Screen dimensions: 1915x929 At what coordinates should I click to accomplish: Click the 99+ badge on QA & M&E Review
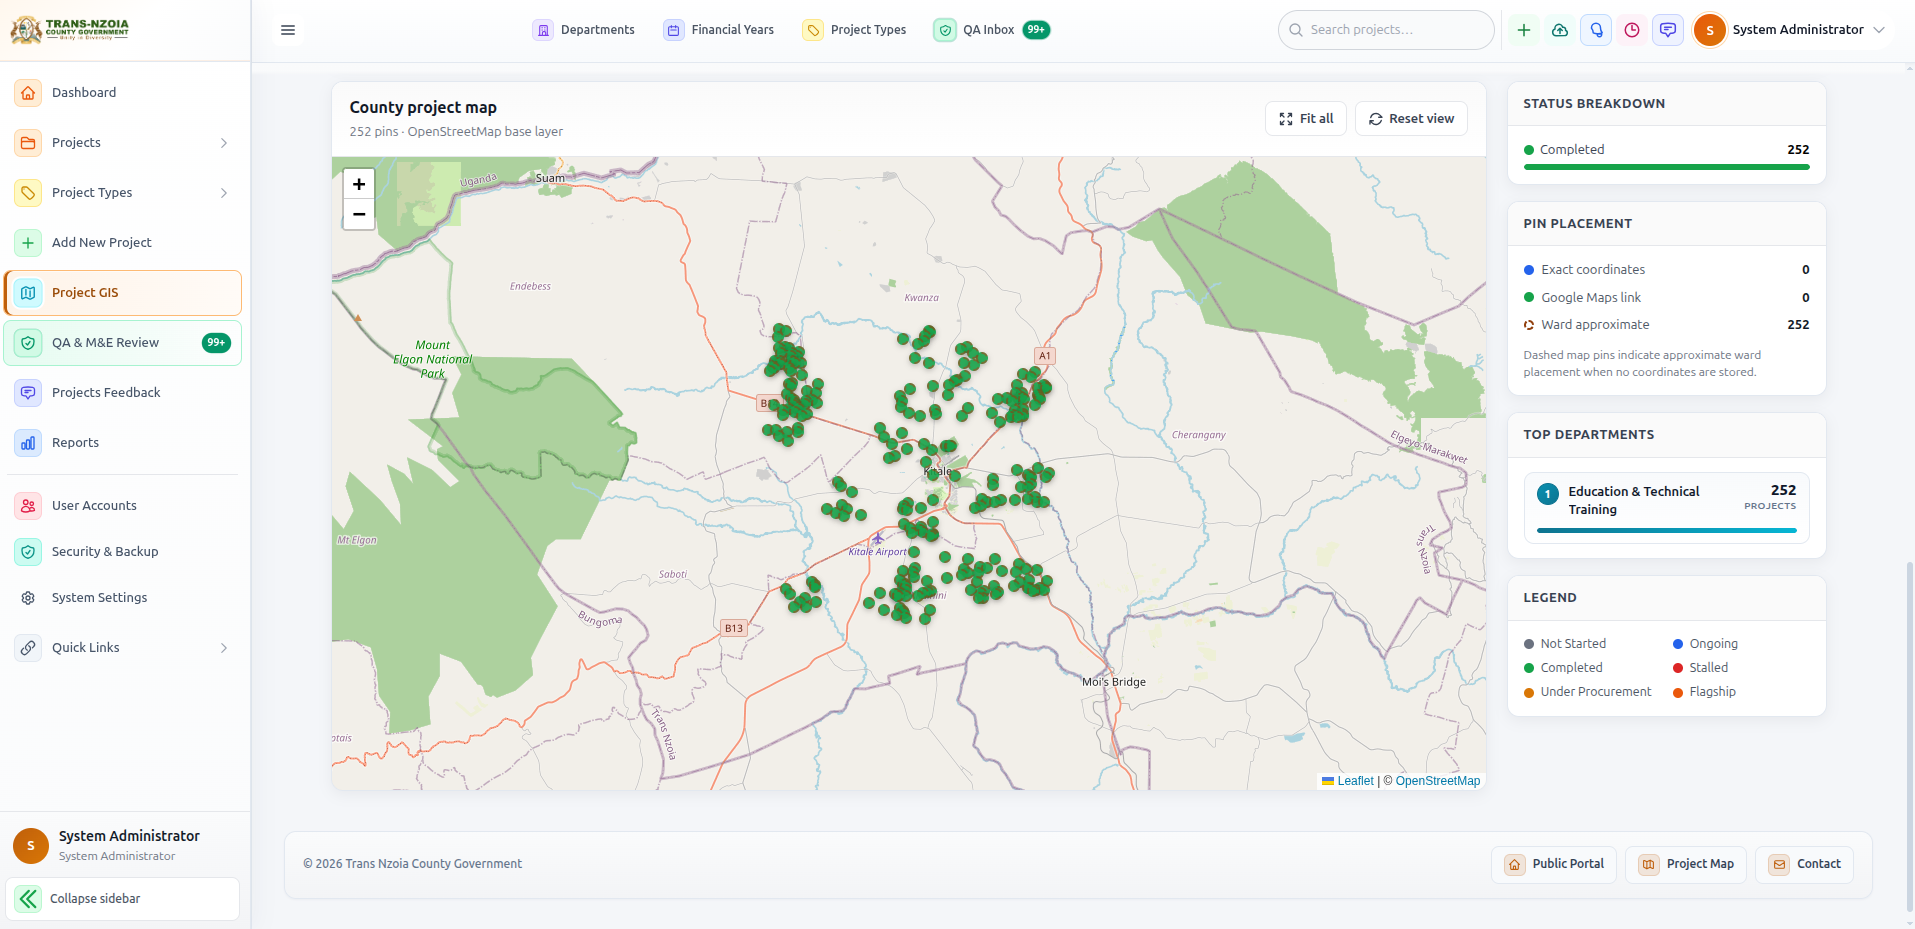pos(216,343)
